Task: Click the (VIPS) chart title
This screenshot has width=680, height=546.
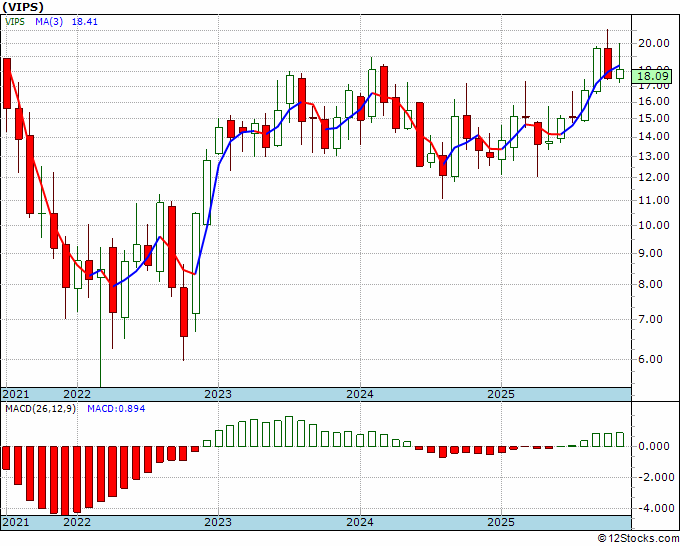Action: 23,7
